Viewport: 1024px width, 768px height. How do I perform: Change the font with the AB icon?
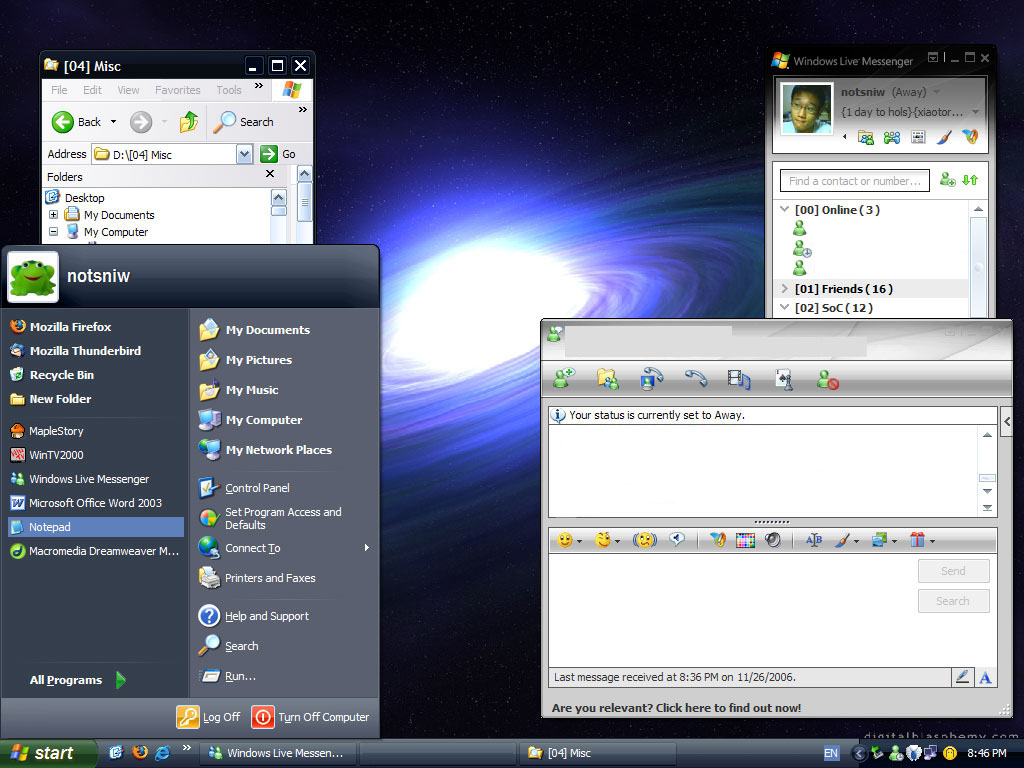(814, 540)
